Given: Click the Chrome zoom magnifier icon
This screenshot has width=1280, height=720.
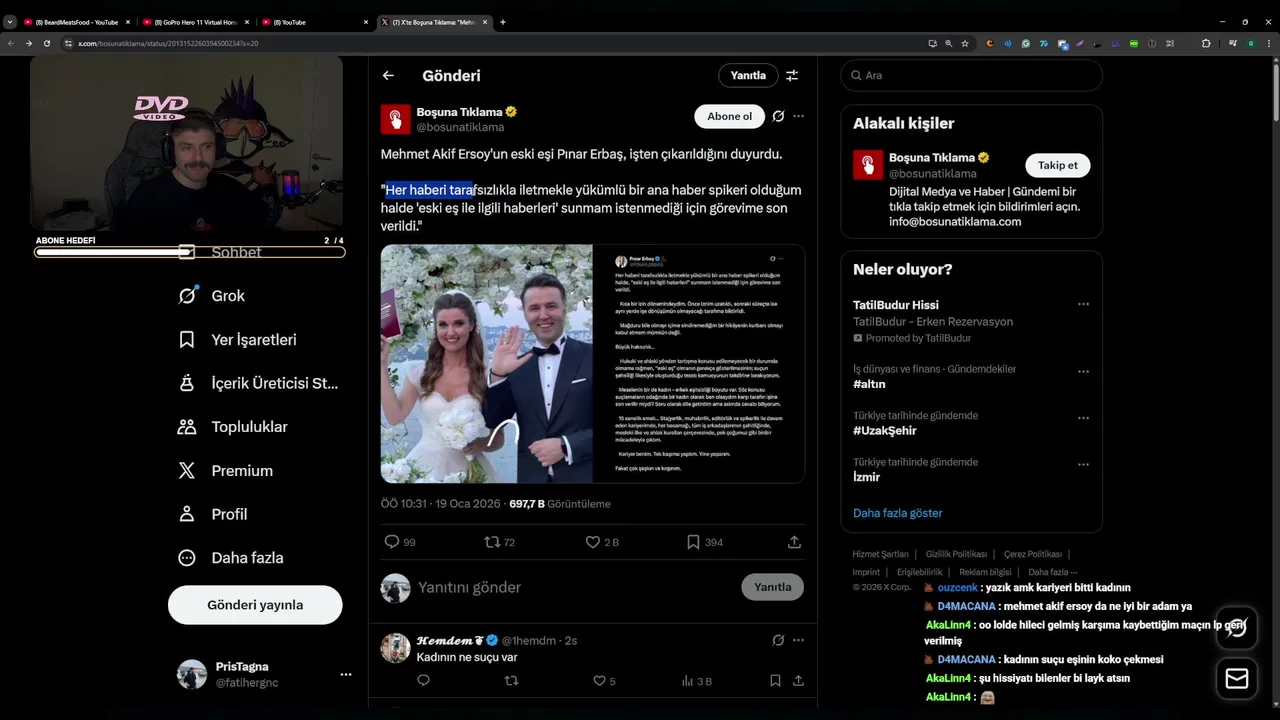Looking at the screenshot, I should (949, 43).
